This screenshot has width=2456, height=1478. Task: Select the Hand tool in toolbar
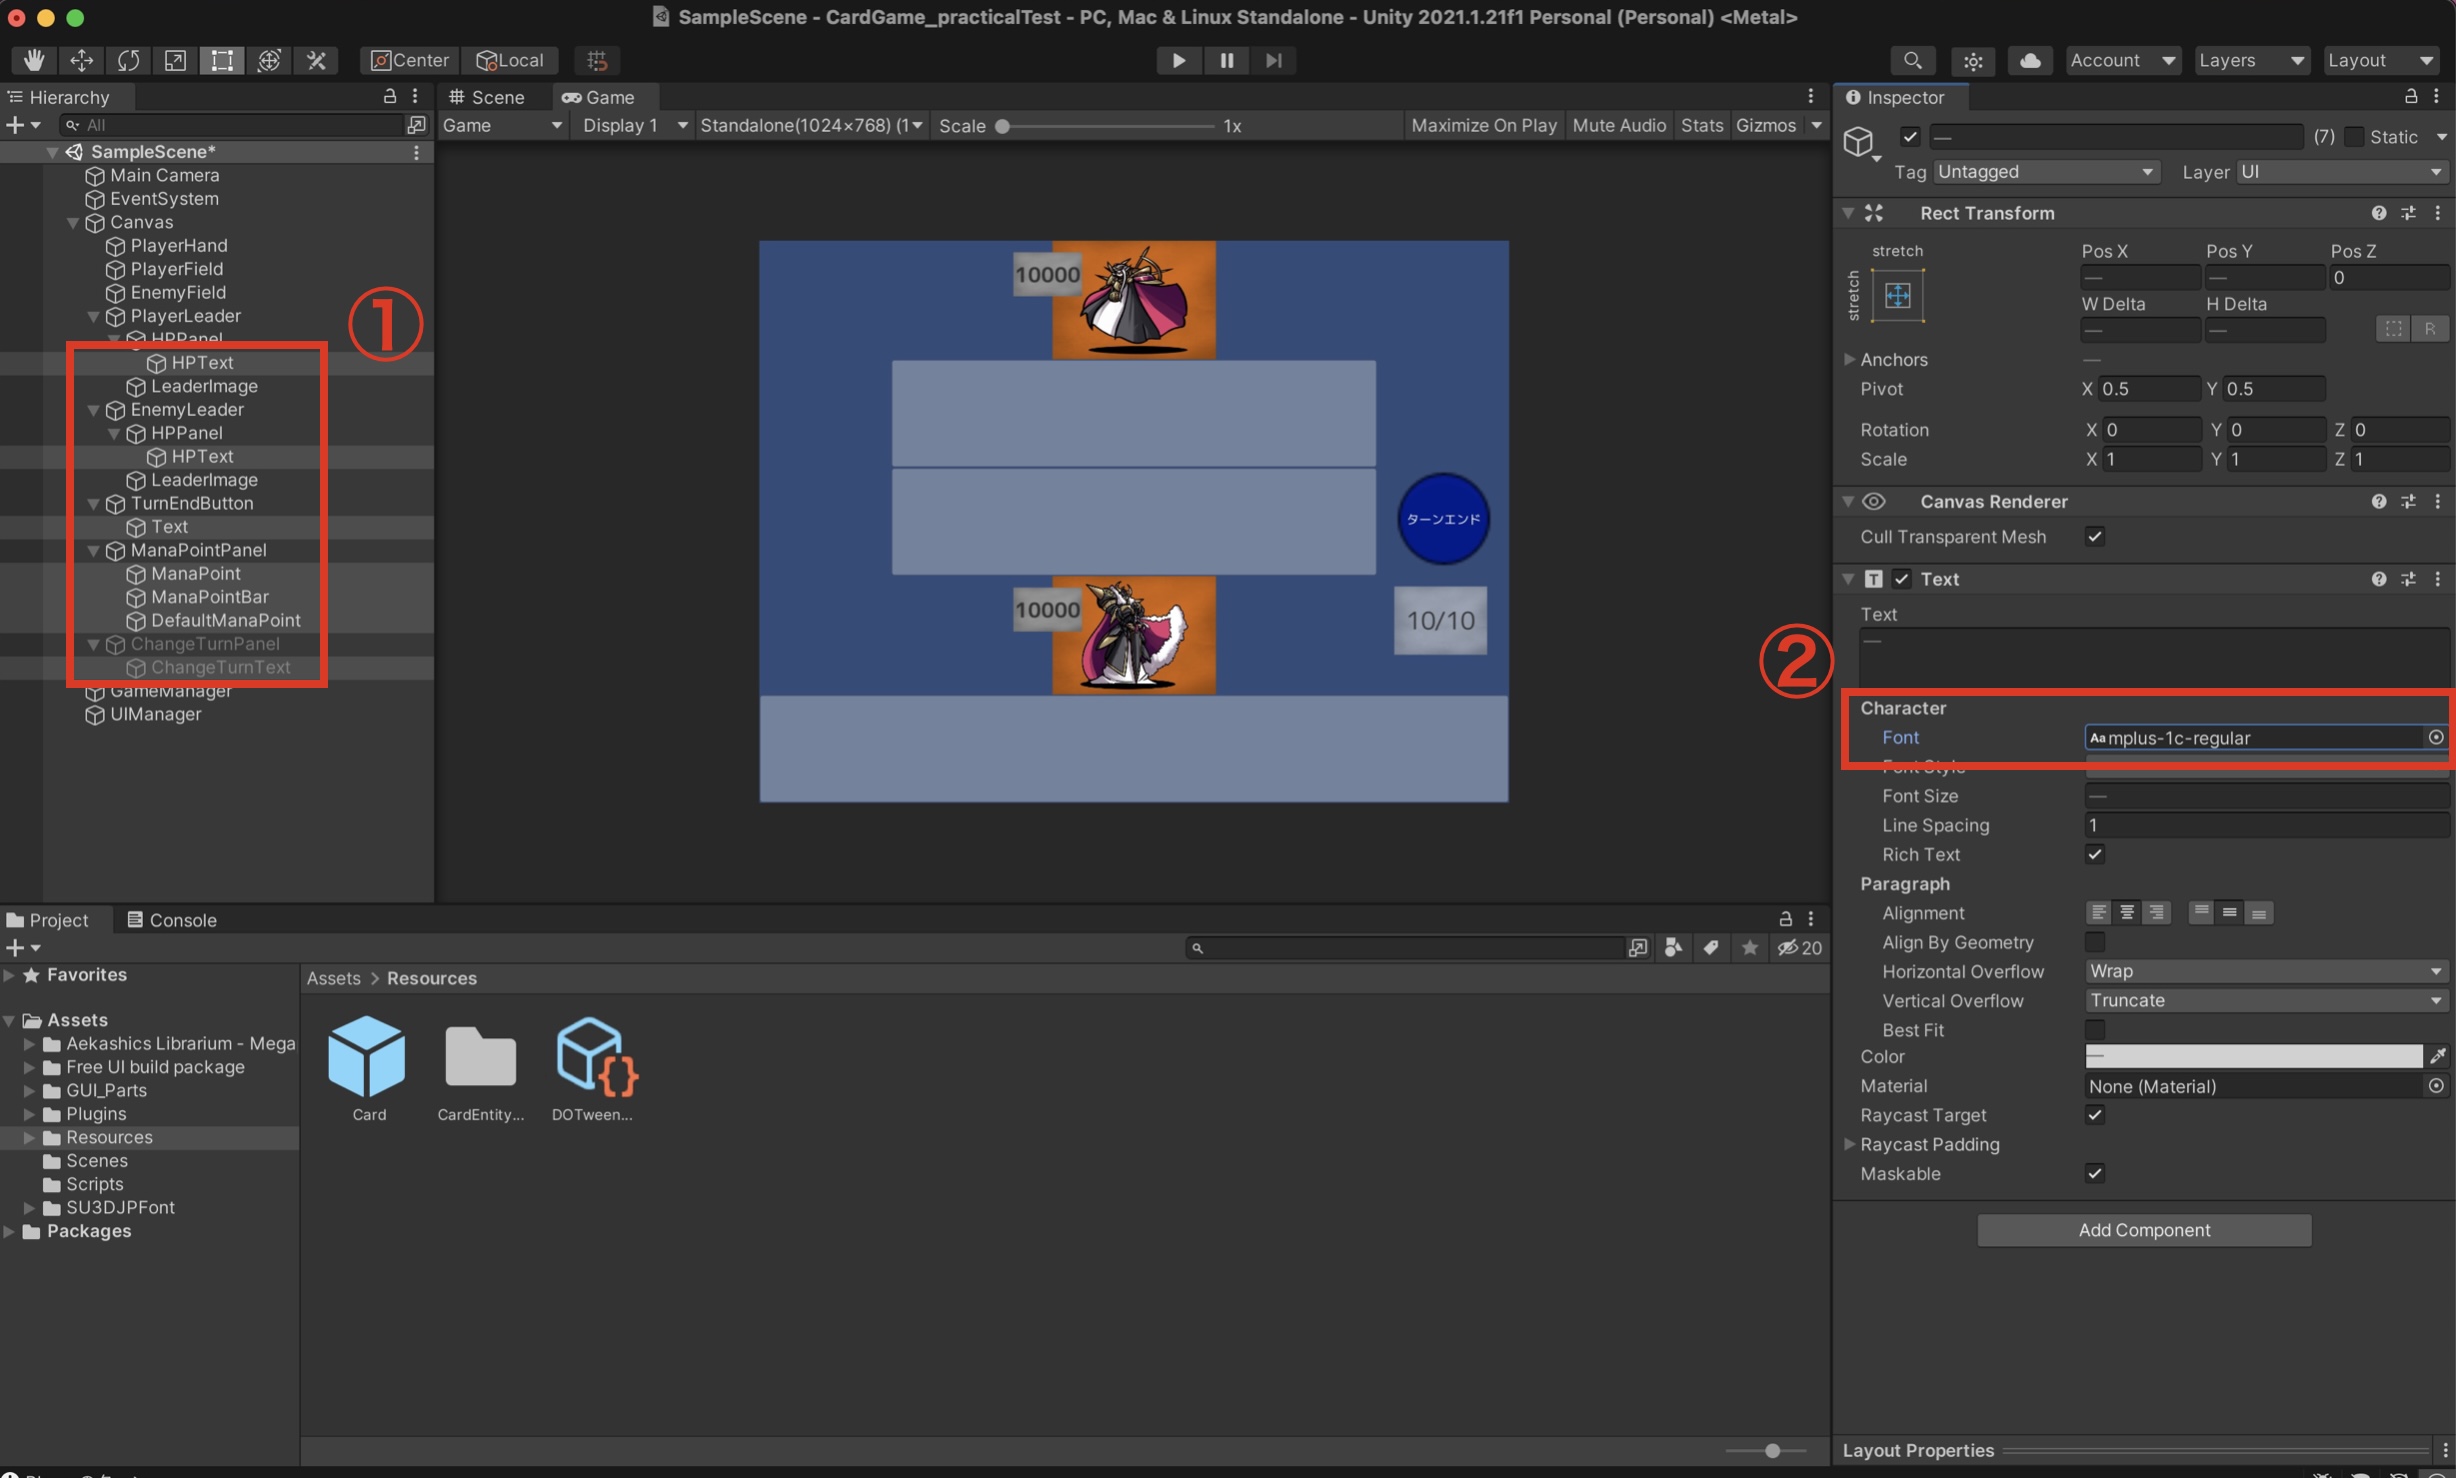(x=33, y=60)
